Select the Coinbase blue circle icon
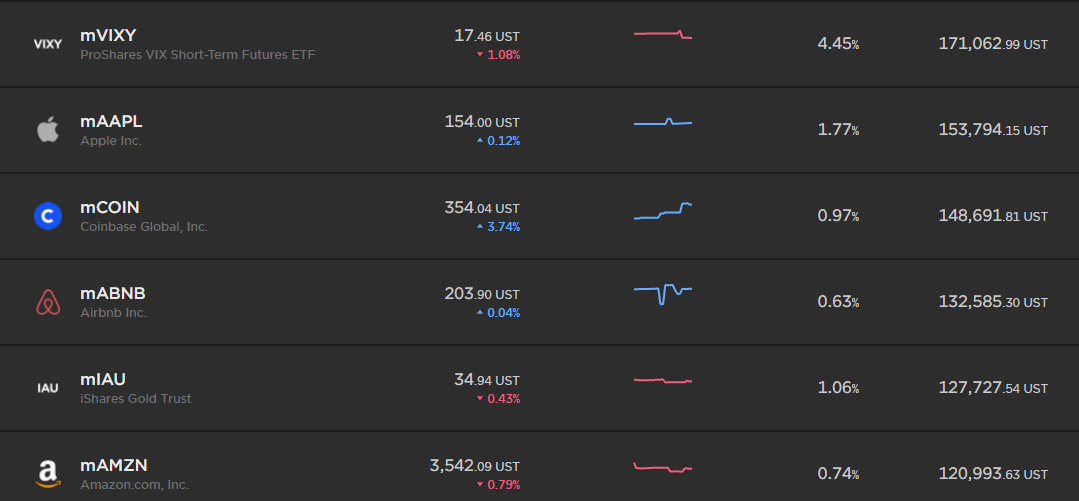The image size is (1079, 501). (x=47, y=216)
